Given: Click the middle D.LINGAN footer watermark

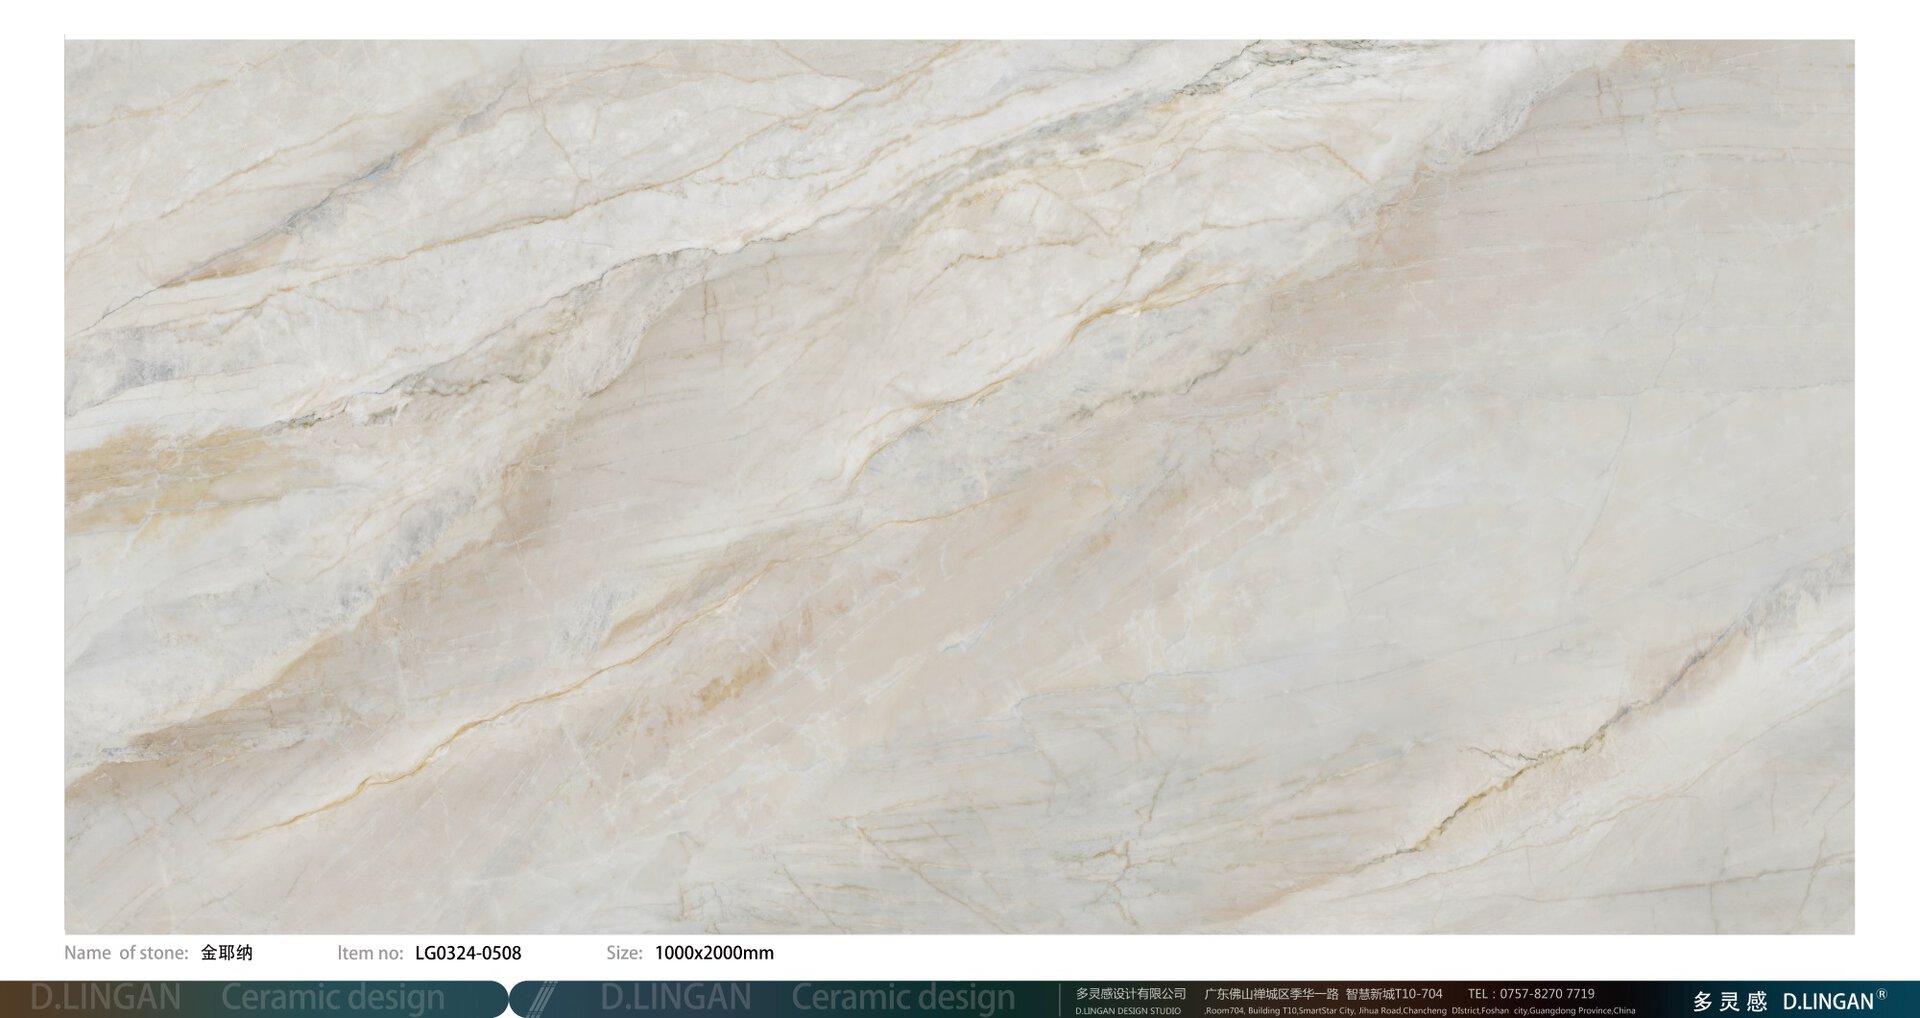Looking at the screenshot, I should point(676,998).
